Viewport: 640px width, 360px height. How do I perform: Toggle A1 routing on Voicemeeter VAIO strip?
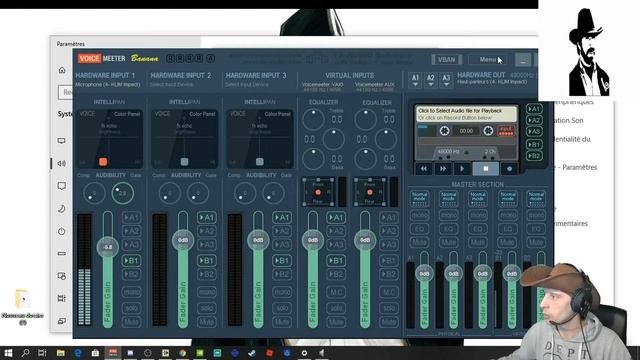[x=336, y=218]
